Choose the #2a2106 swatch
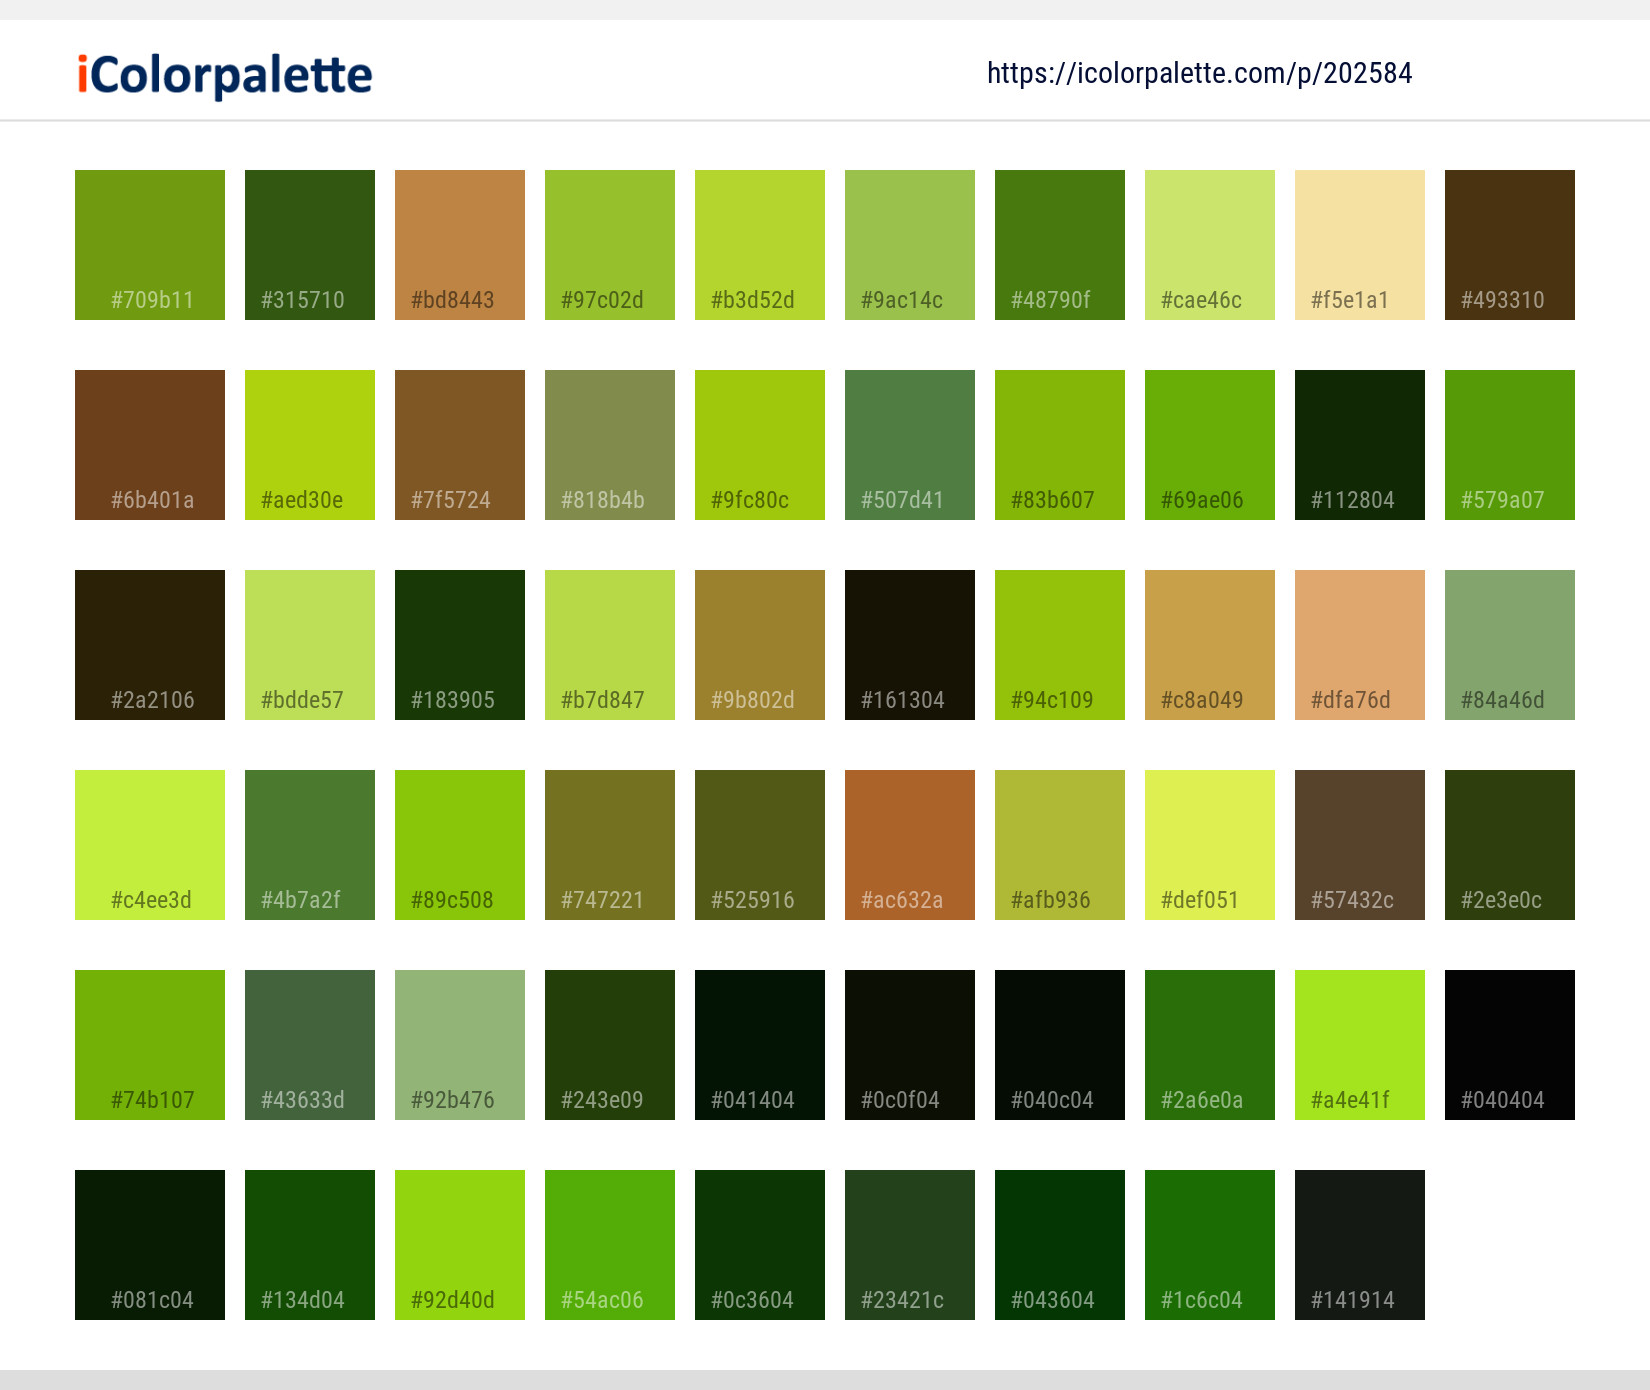The height and width of the screenshot is (1390, 1650). point(150,645)
